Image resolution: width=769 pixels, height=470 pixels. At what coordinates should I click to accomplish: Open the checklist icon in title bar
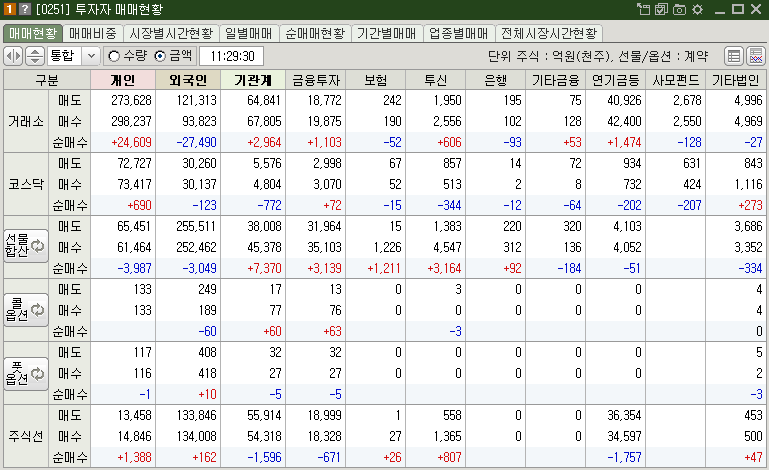tap(662, 9)
